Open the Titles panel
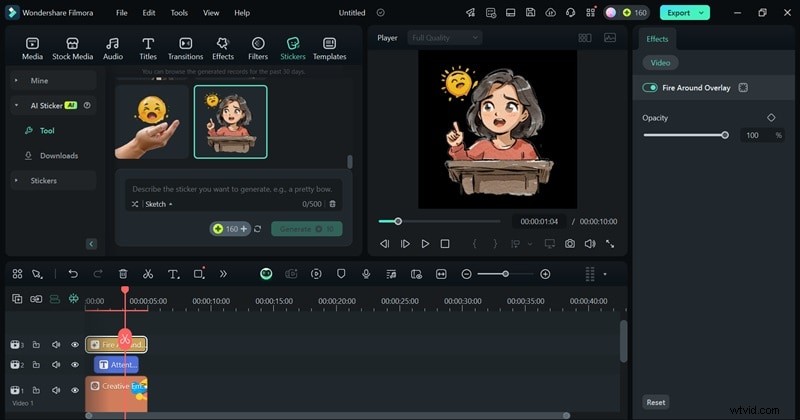800x420 pixels. (x=148, y=49)
